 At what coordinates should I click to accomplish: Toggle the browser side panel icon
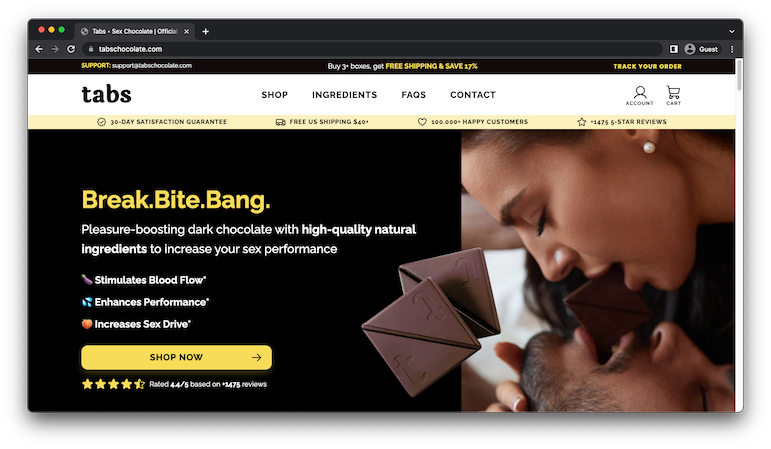pos(674,49)
